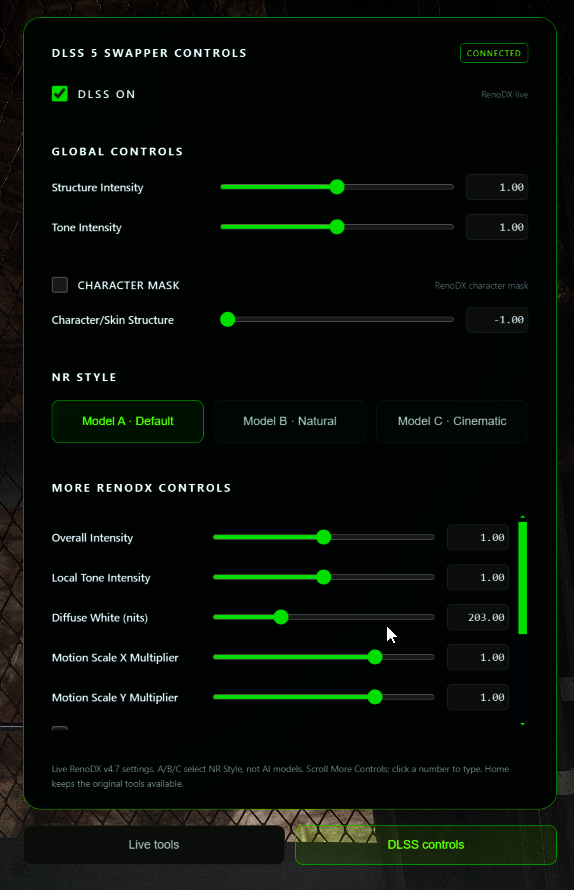Image resolution: width=574 pixels, height=890 pixels.
Task: Click the Overall Intensity slider handle
Action: (324, 537)
